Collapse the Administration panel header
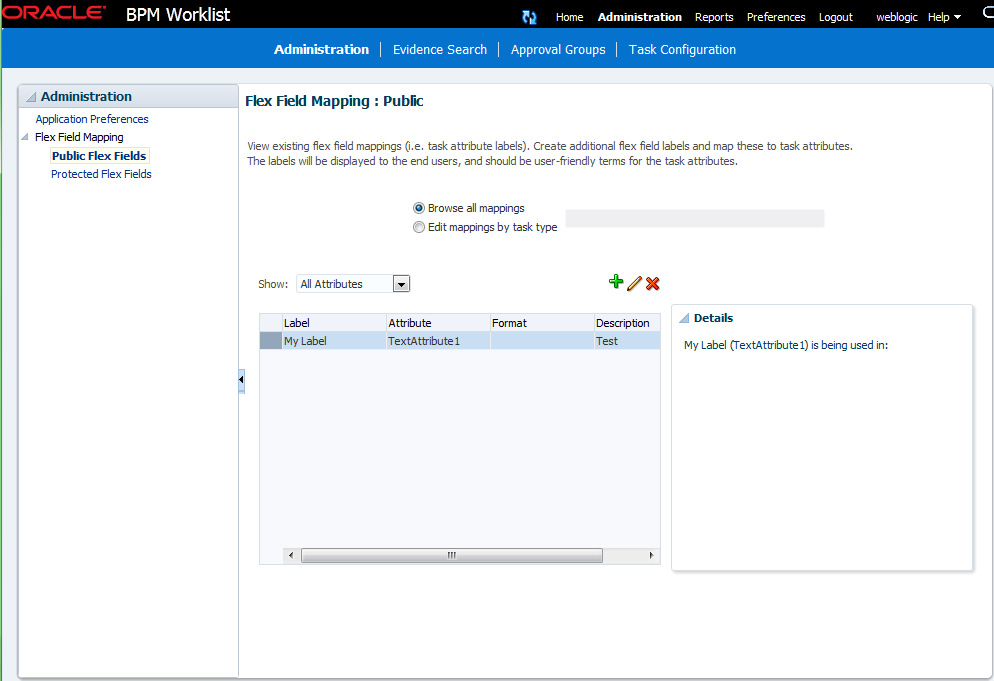This screenshot has height=681, width=994. 30,97
